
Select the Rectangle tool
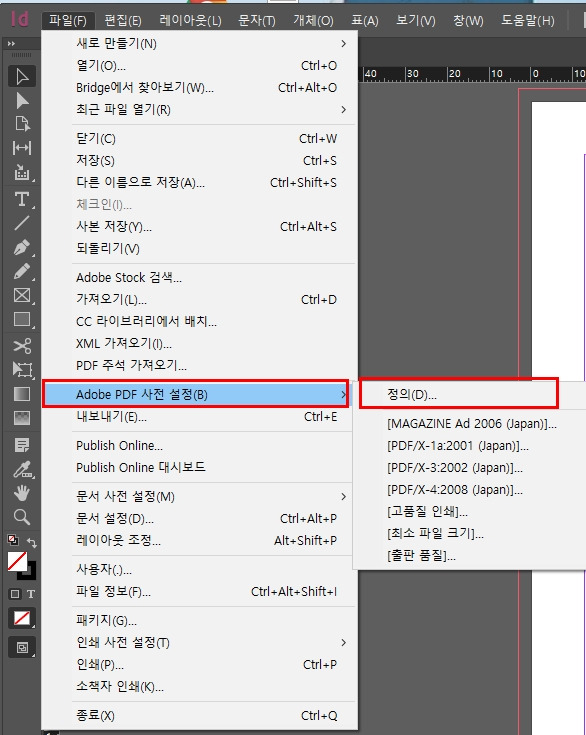tap(22, 320)
